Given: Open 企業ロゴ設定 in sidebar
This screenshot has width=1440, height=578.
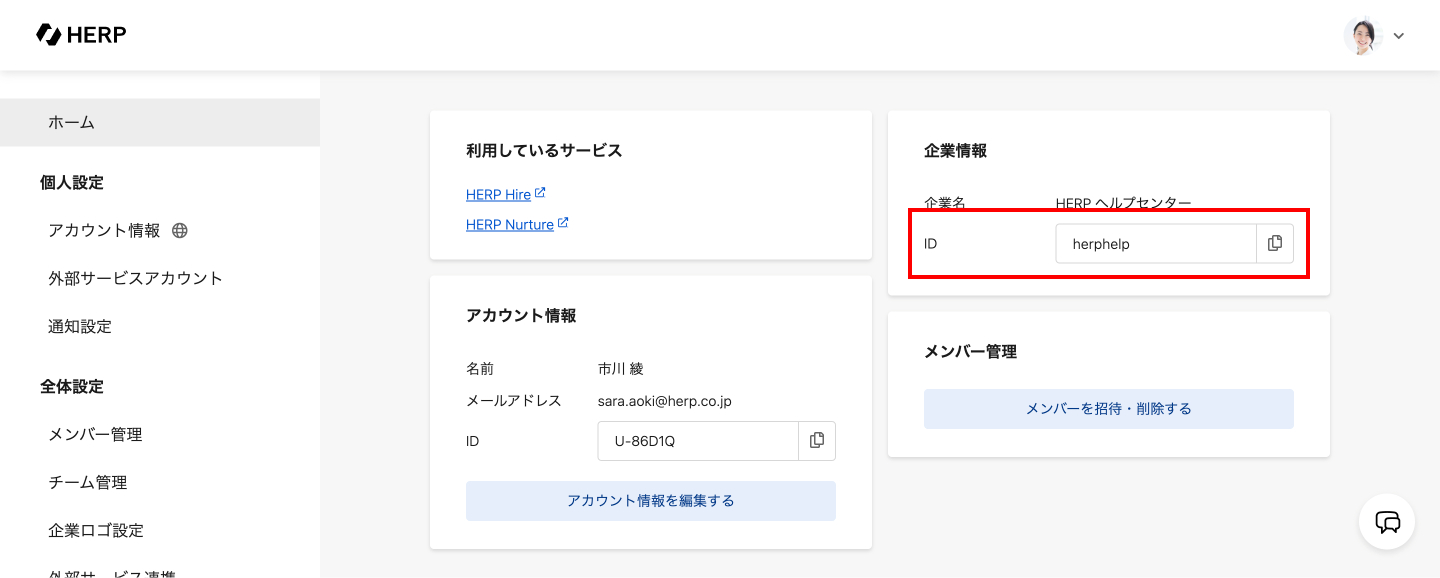Looking at the screenshot, I should tap(96, 530).
